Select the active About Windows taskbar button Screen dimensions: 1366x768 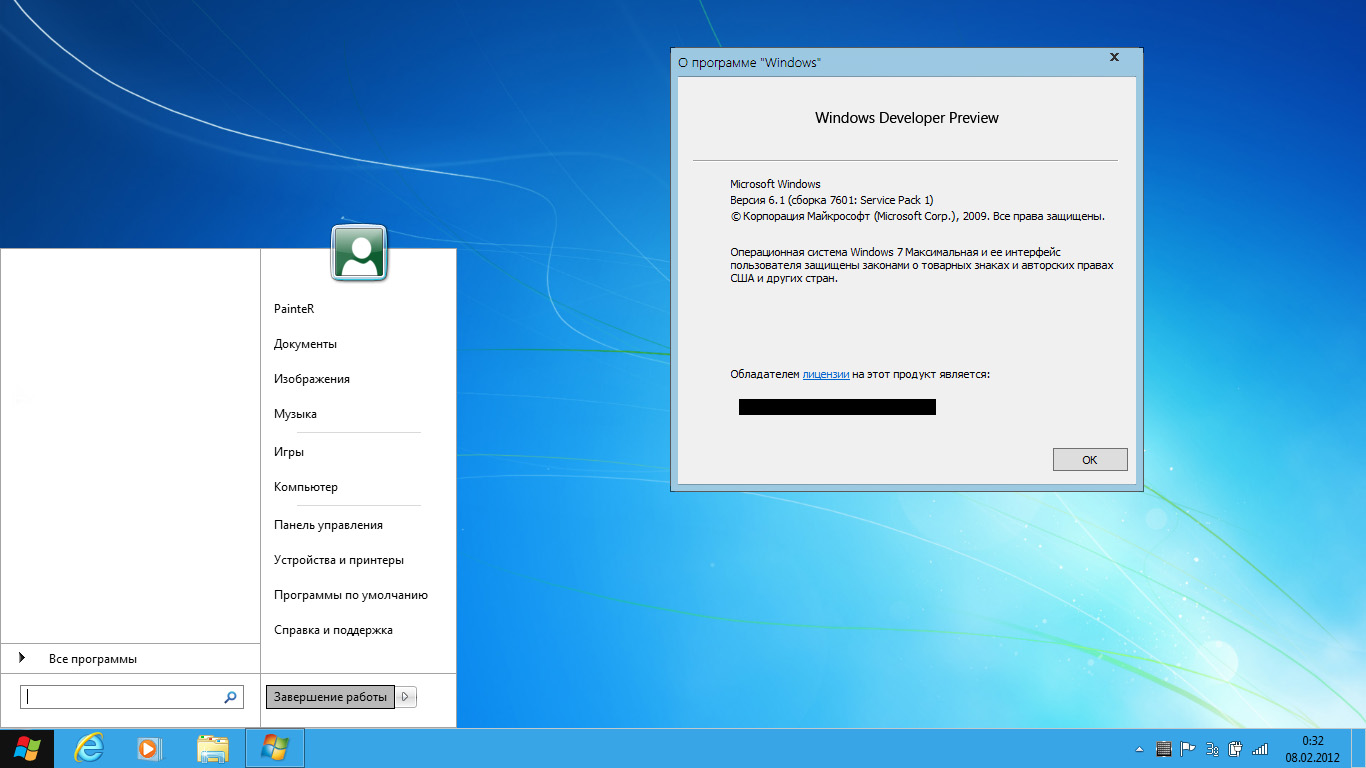point(275,748)
